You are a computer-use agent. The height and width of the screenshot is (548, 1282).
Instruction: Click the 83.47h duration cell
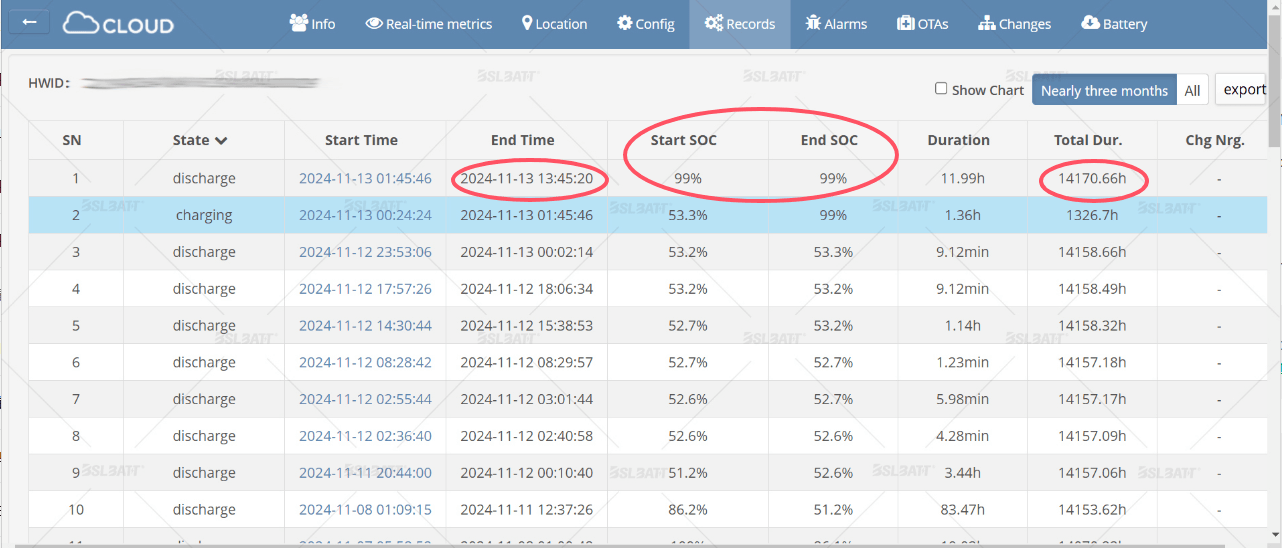coord(962,510)
